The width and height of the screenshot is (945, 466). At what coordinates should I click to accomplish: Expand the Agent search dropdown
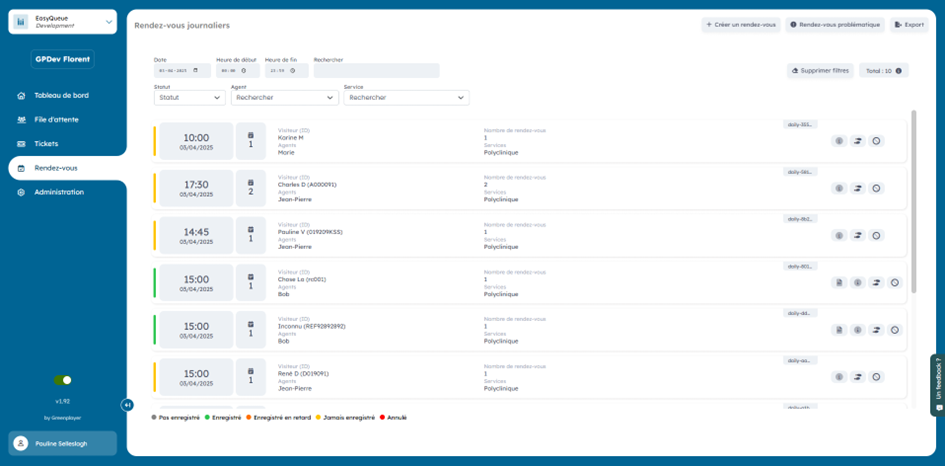284,98
